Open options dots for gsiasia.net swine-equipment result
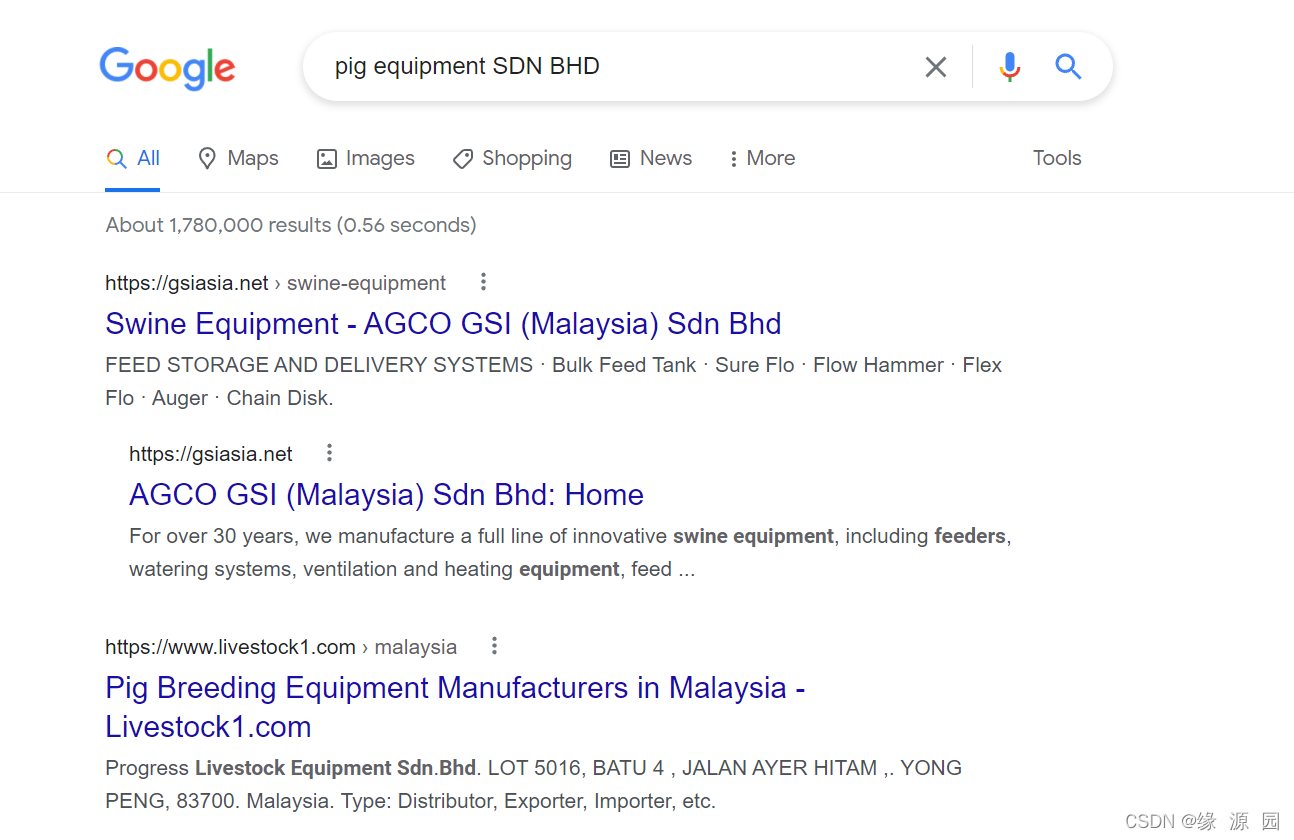 coord(483,282)
